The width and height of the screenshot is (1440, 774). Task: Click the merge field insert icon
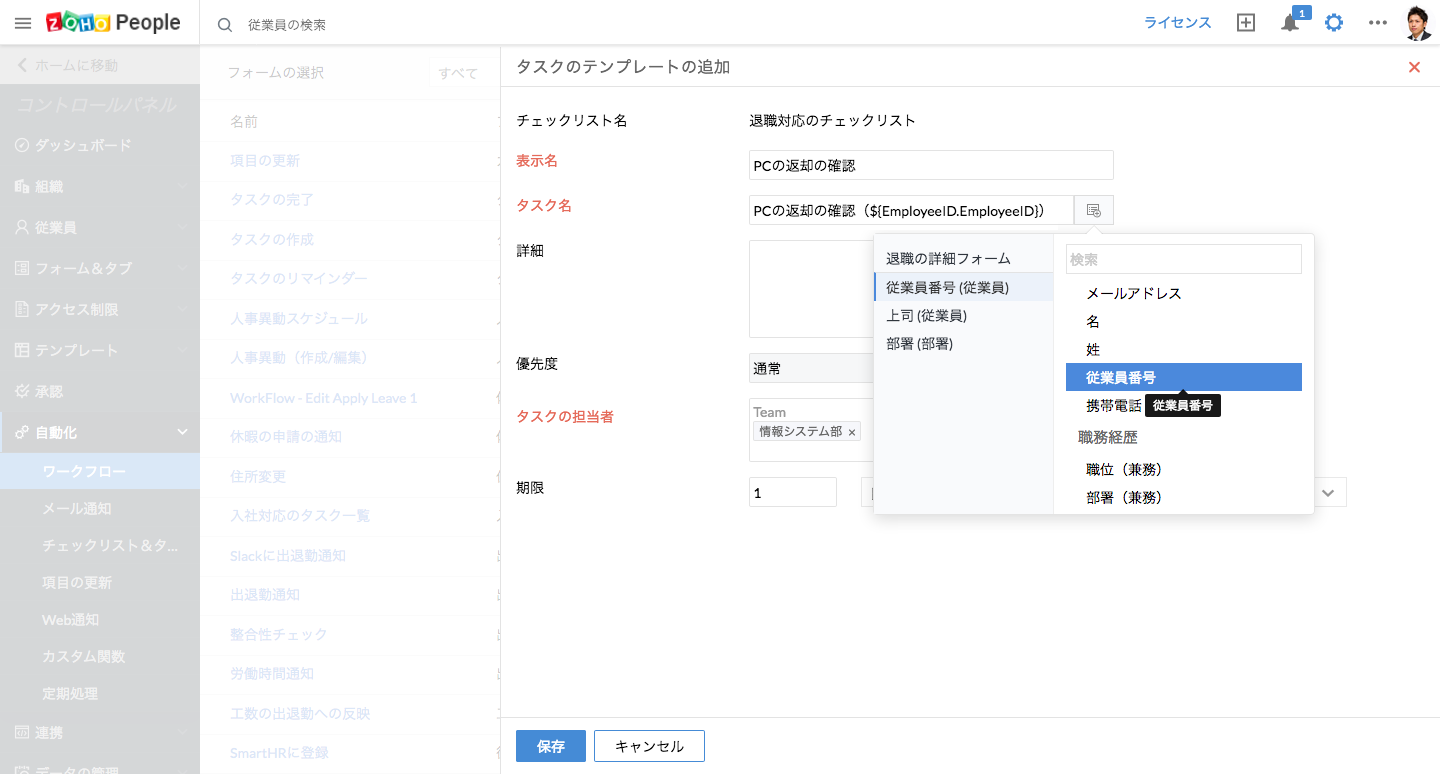(1093, 210)
